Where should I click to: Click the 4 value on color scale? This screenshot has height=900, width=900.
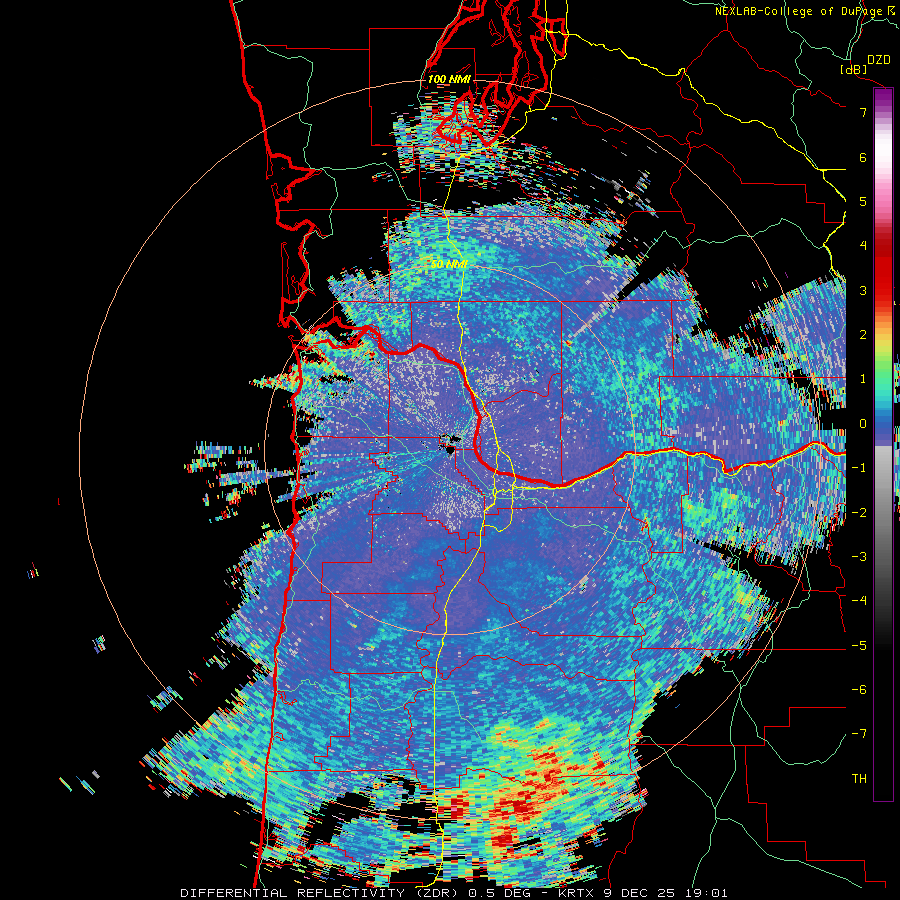tap(863, 246)
